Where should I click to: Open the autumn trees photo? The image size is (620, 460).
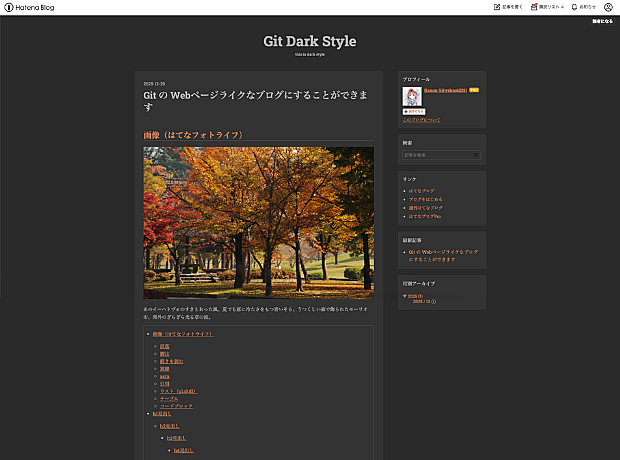tap(258, 223)
